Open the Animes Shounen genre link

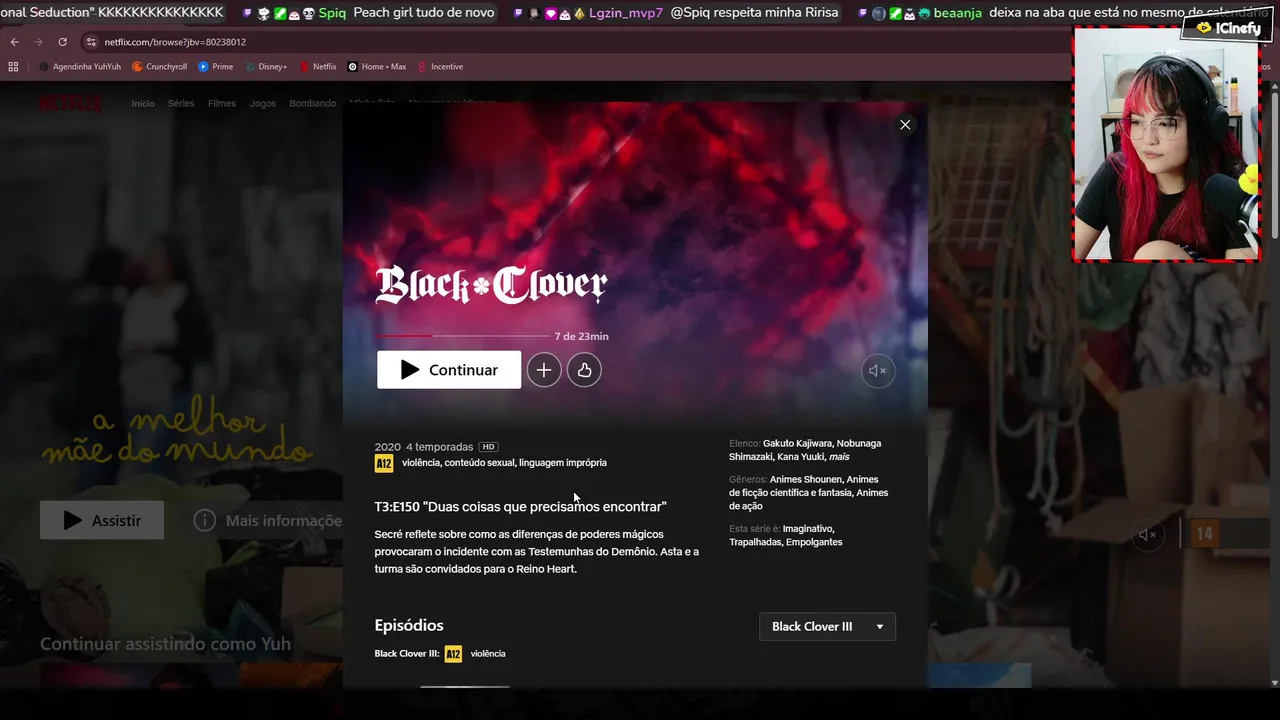coord(806,479)
